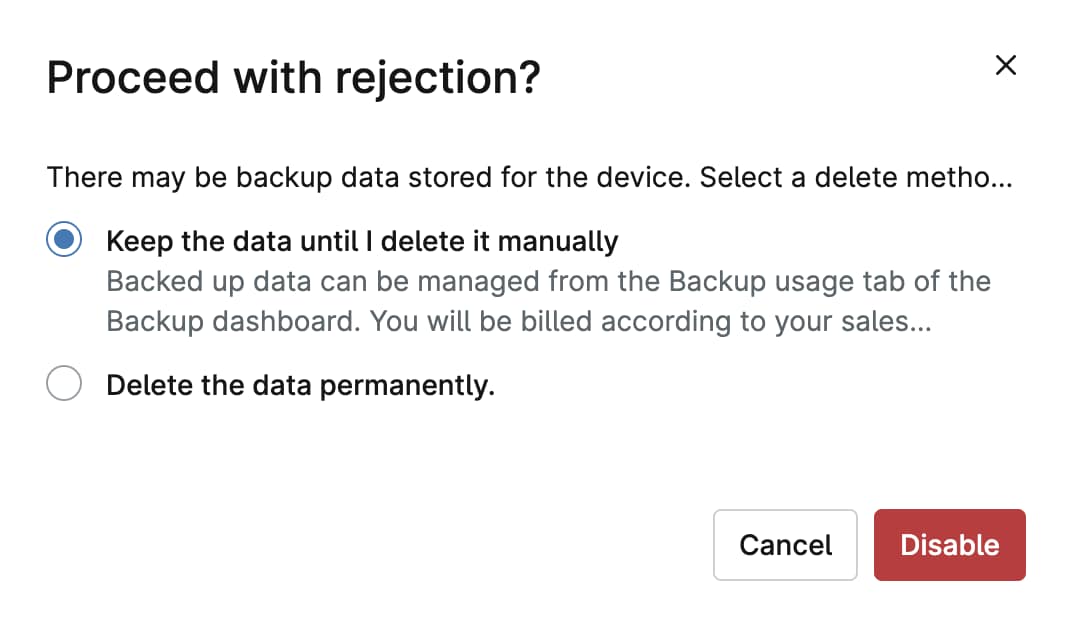Click the unselected permanent deletion radio circle
This screenshot has height=621, width=1069.
coord(63,383)
